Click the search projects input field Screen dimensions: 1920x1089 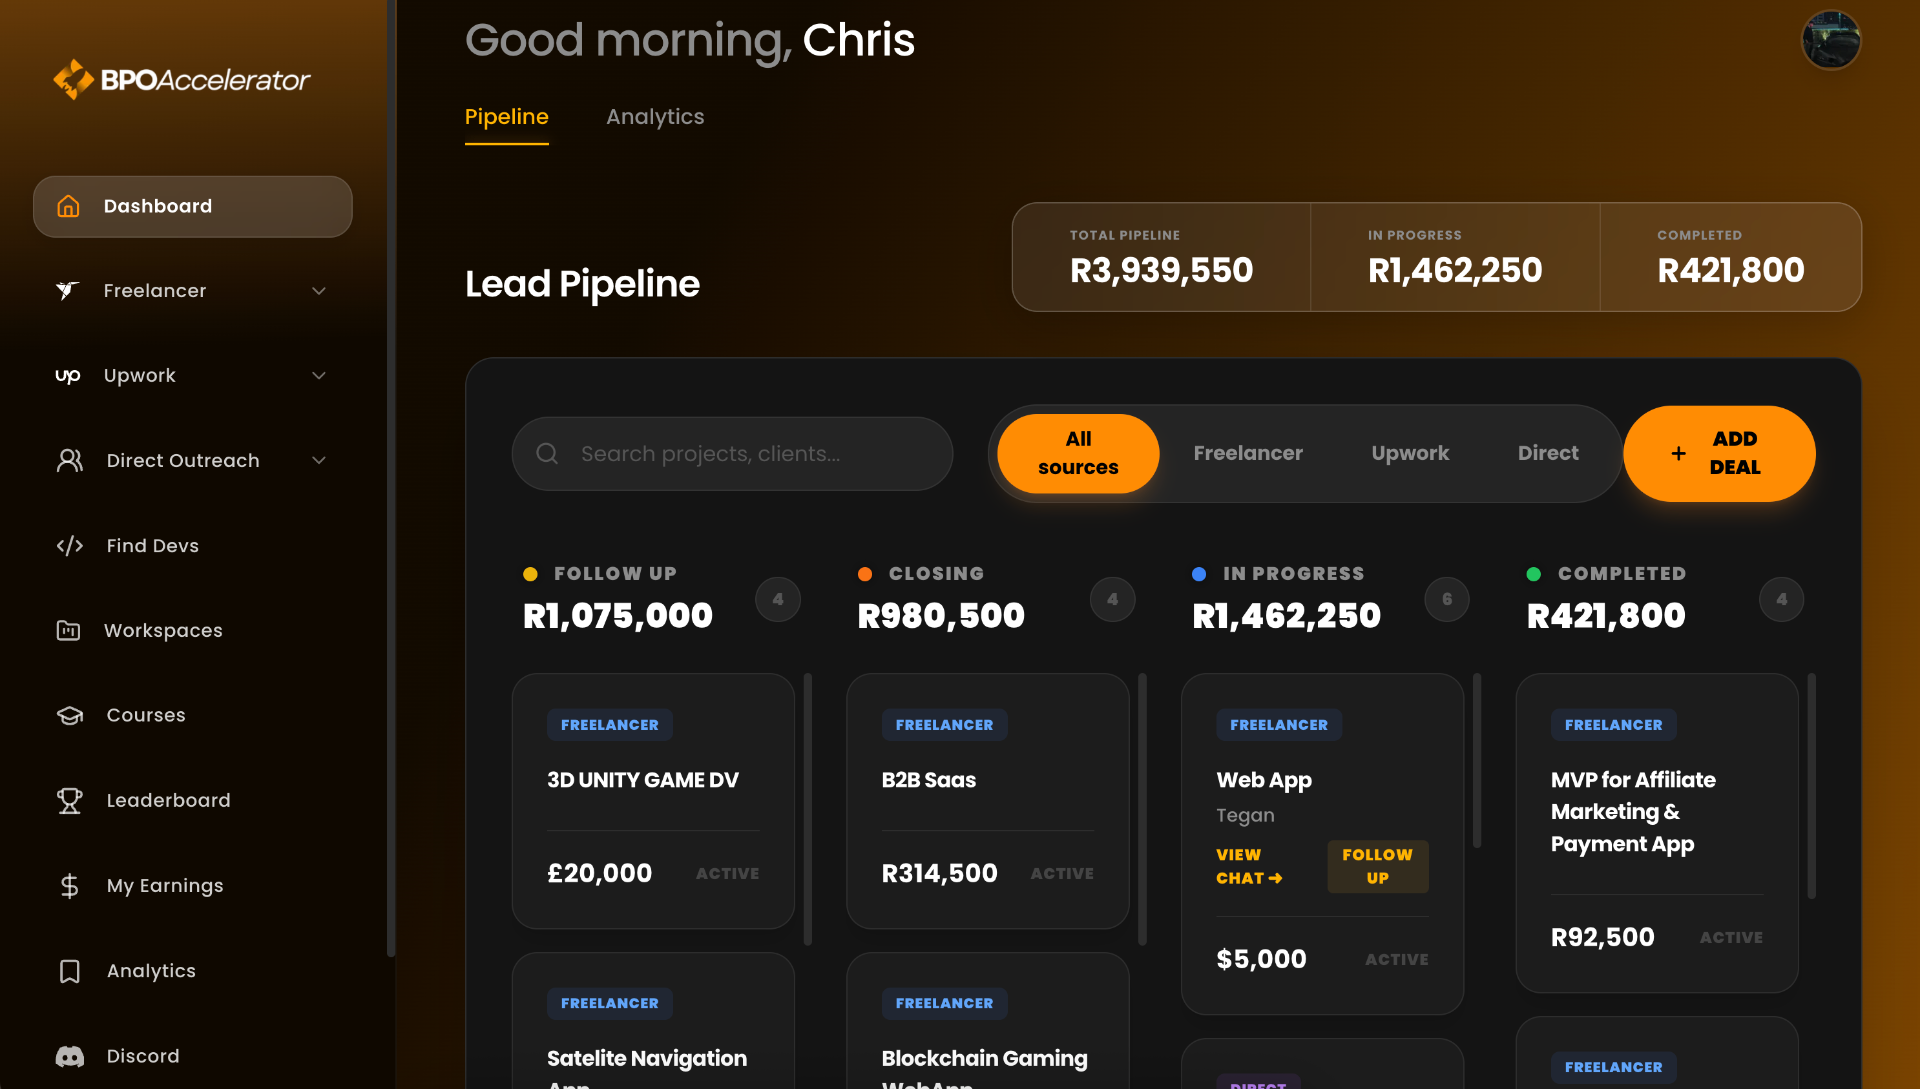pyautogui.click(x=732, y=453)
